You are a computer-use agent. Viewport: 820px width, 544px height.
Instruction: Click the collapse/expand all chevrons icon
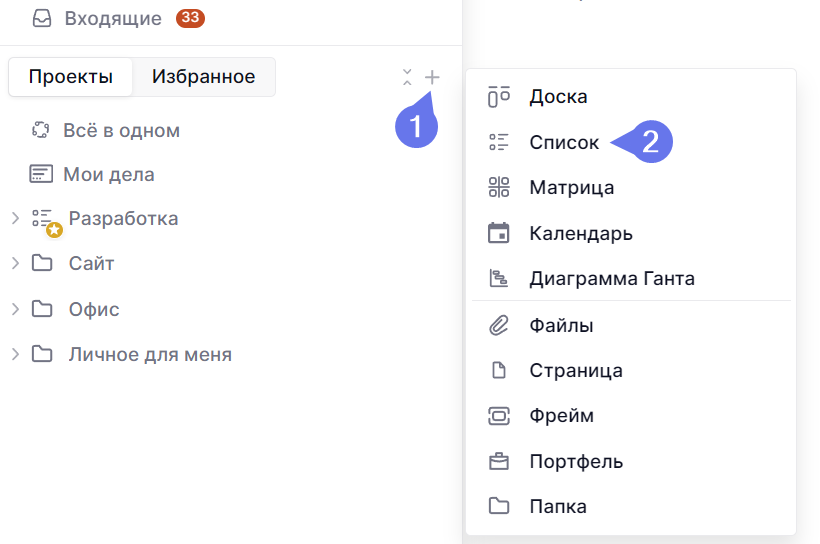tap(407, 77)
